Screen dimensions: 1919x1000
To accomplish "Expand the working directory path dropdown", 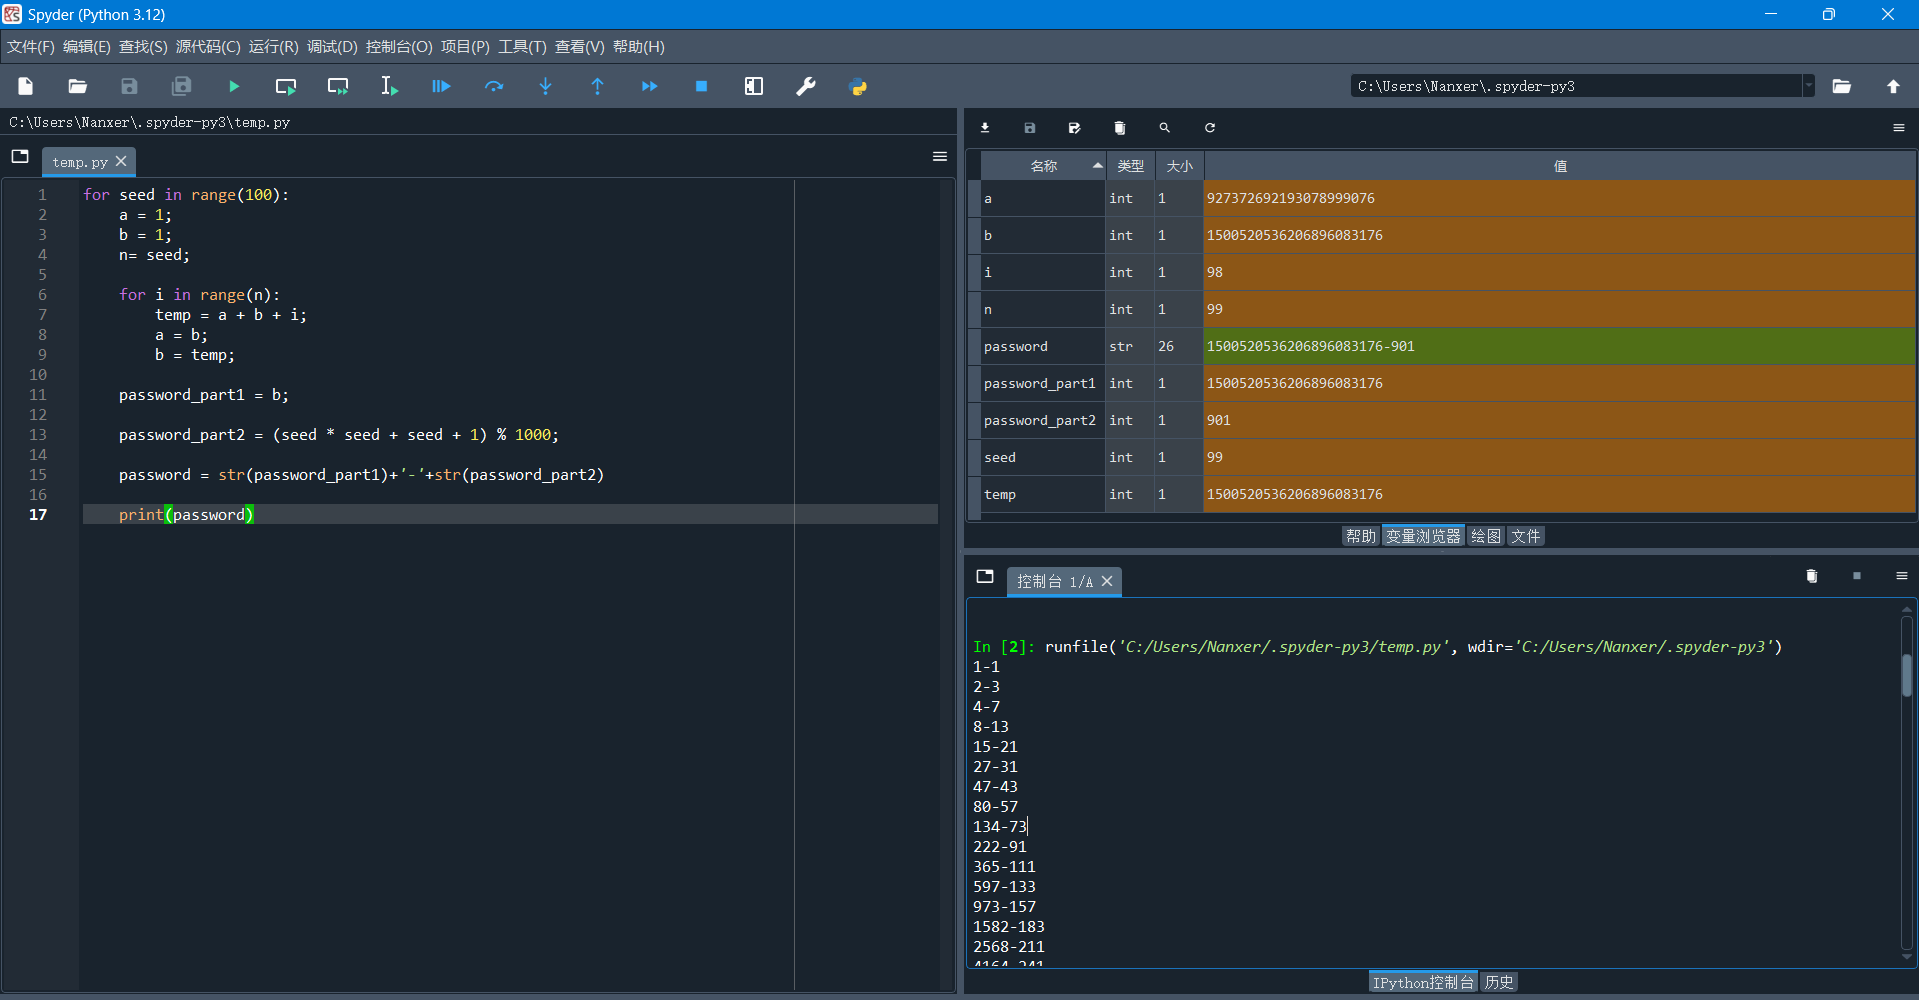I will tap(1808, 86).
